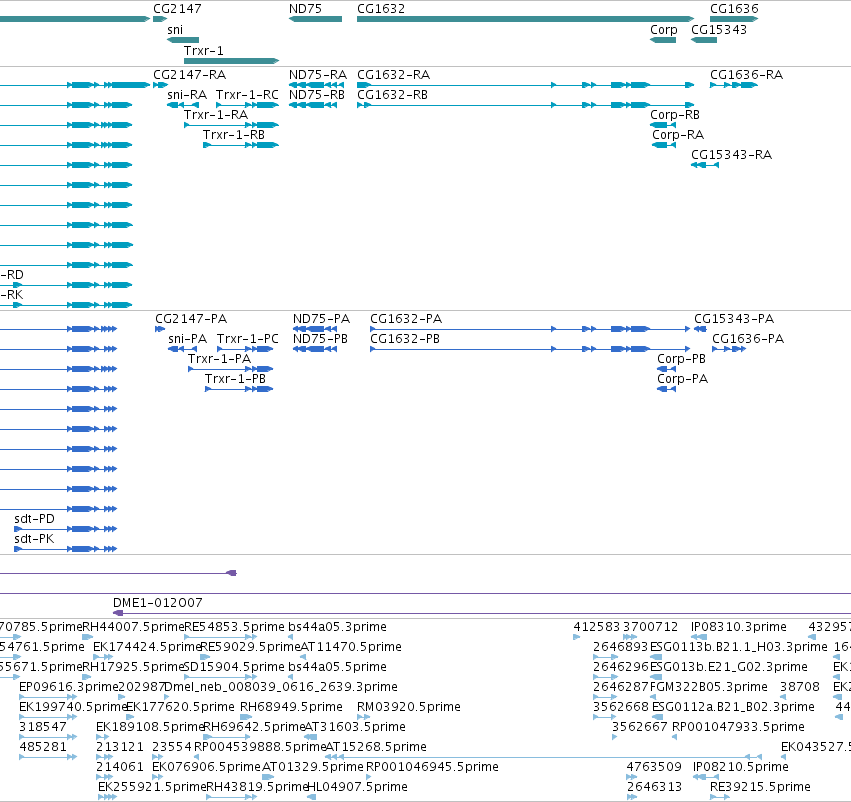Select transcript CG1636-RA label
851x802 pixels.
746,74
